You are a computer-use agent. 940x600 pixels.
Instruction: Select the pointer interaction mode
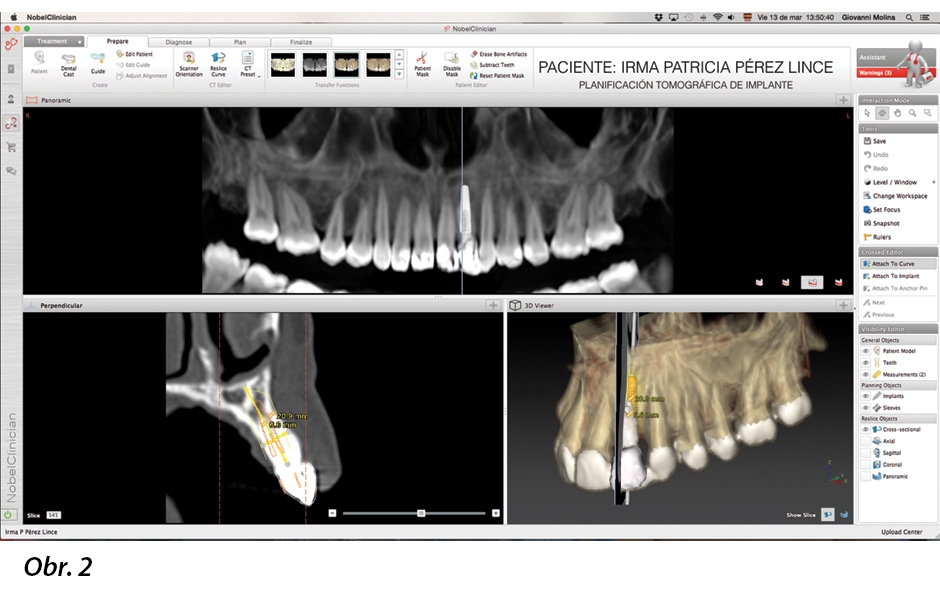tap(867, 113)
